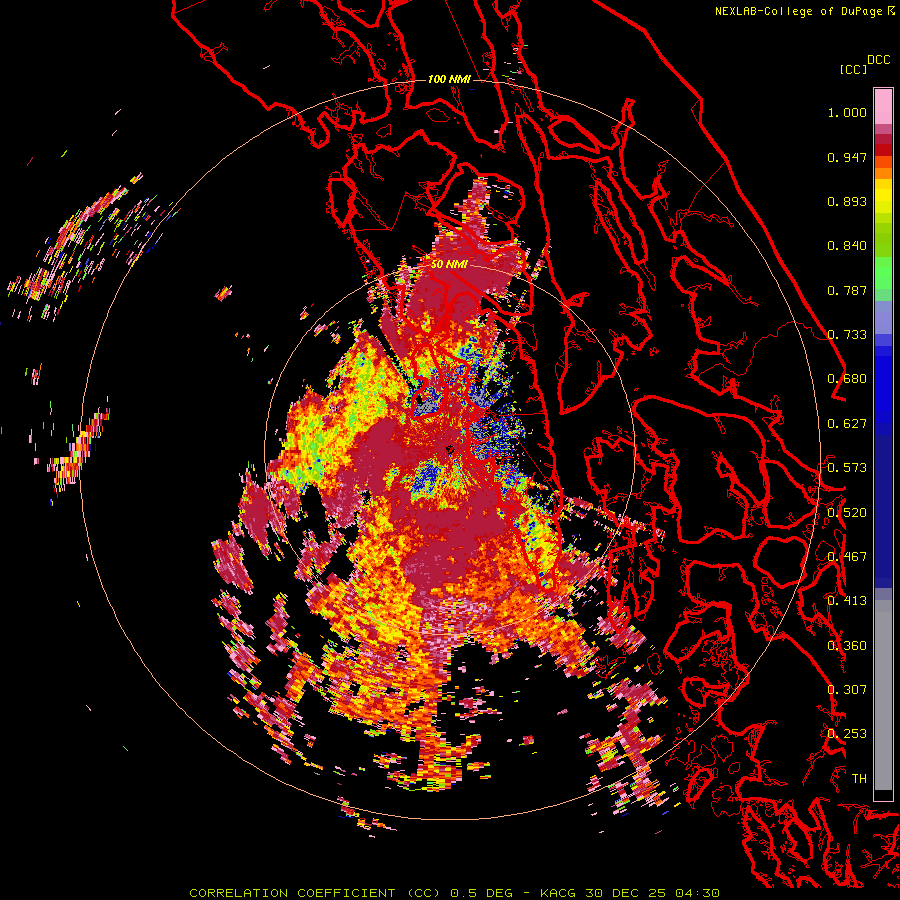This screenshot has width=900, height=900.
Task: Click the 0.520 color scale label
Action: tap(847, 512)
